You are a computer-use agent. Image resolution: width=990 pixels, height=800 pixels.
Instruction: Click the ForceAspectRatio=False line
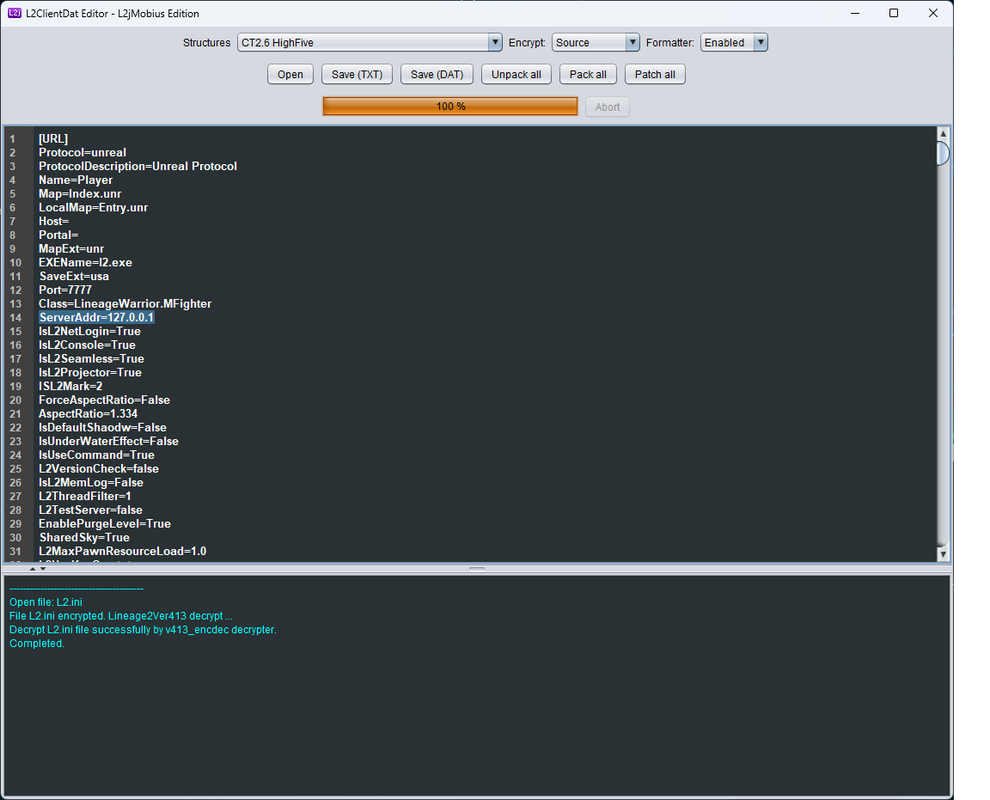tap(104, 400)
